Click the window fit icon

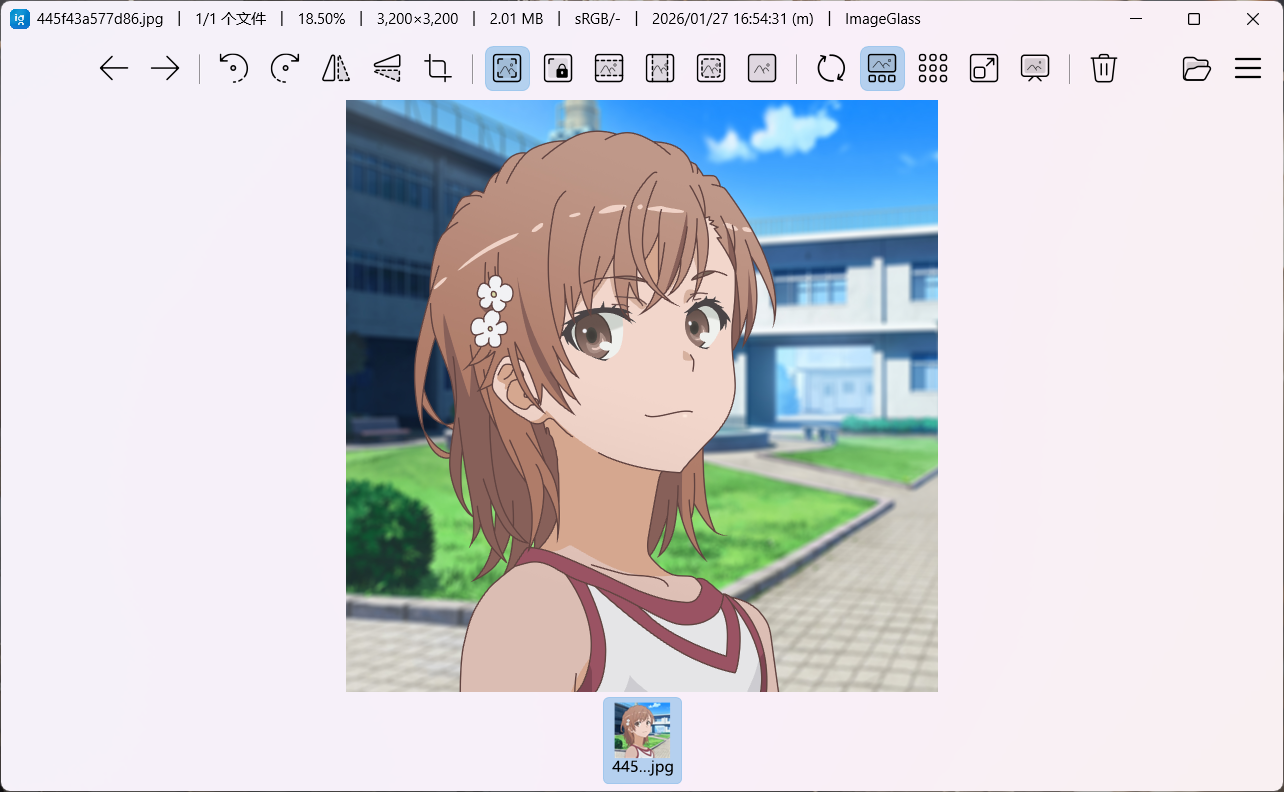pos(984,69)
